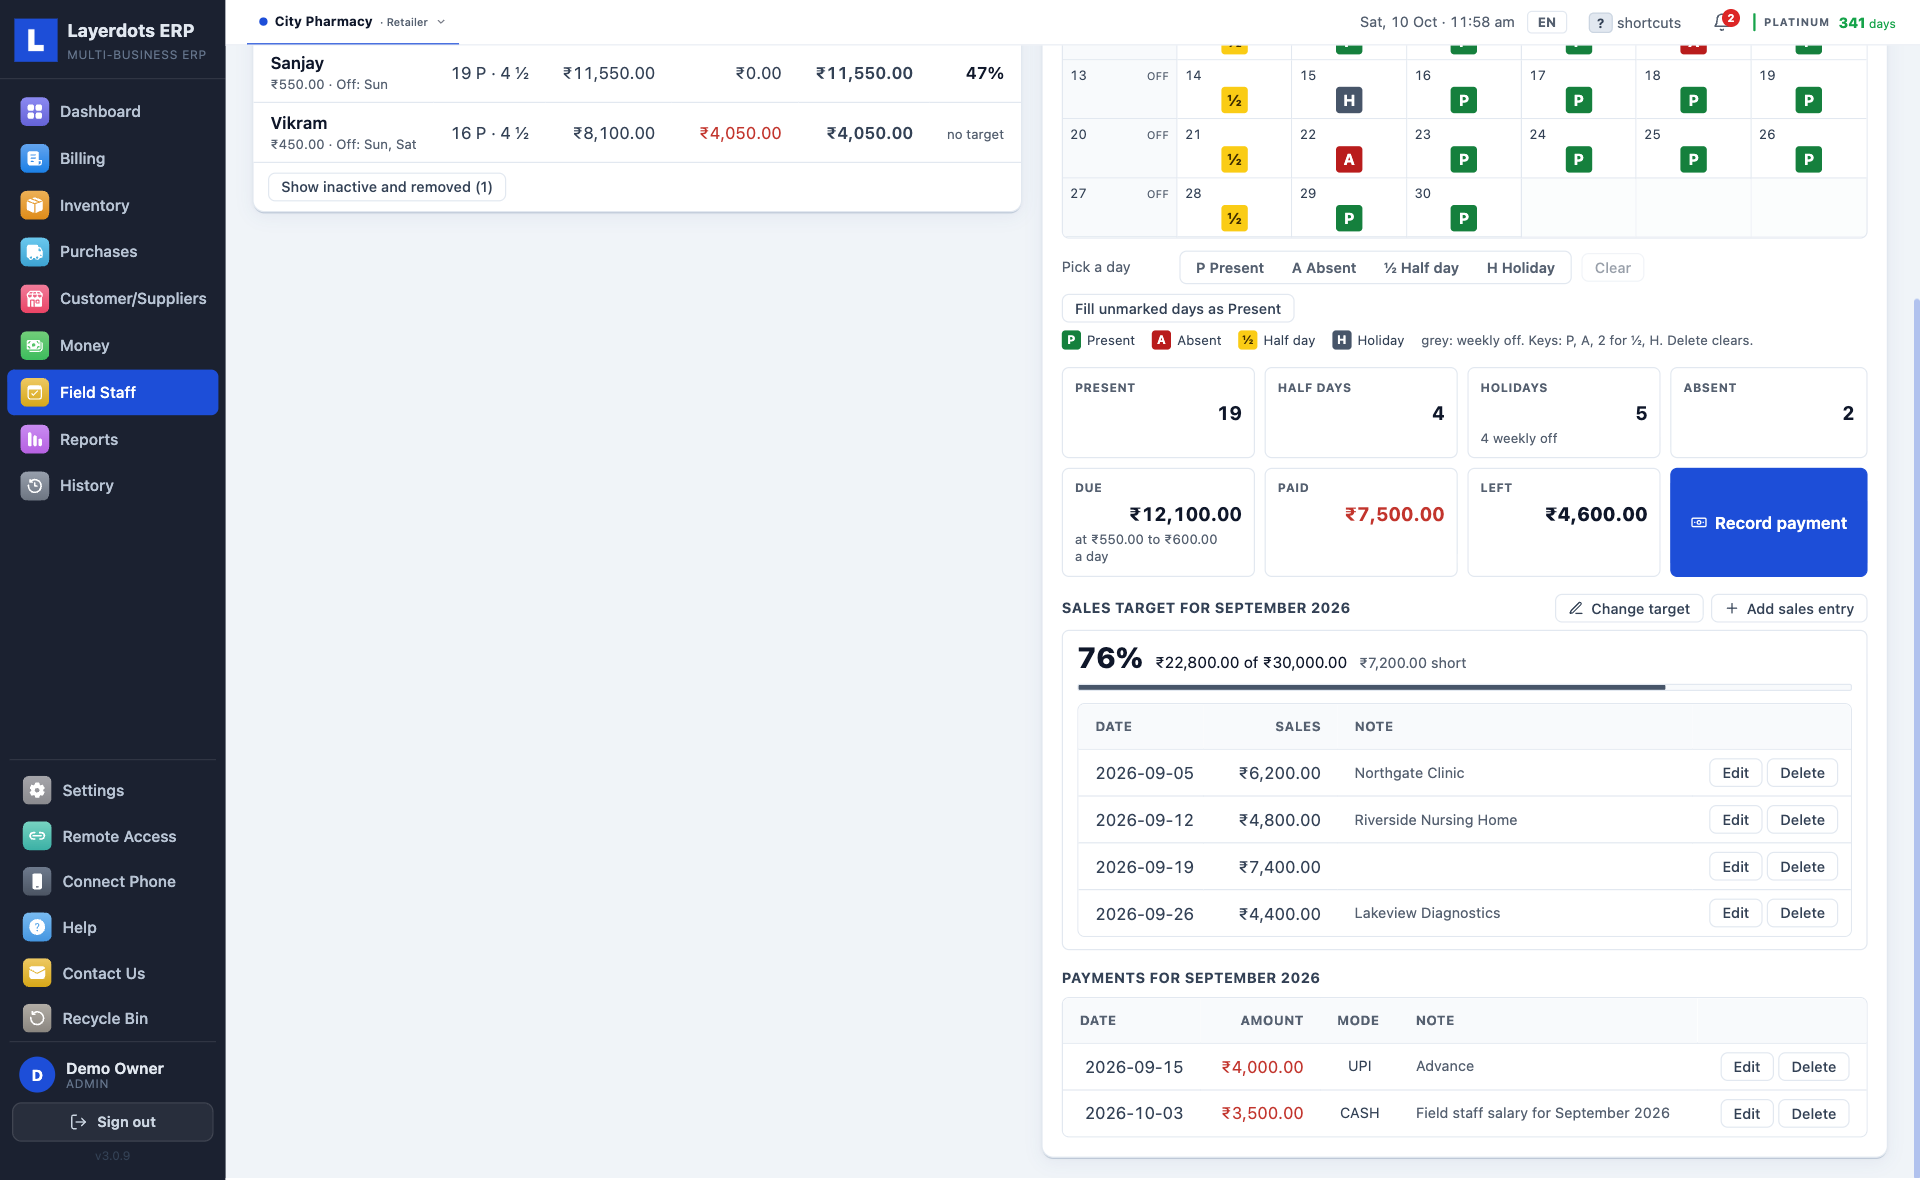Viewport: 1920px width, 1180px height.
Task: Open the Dashboard sidebar icon
Action: 35,112
